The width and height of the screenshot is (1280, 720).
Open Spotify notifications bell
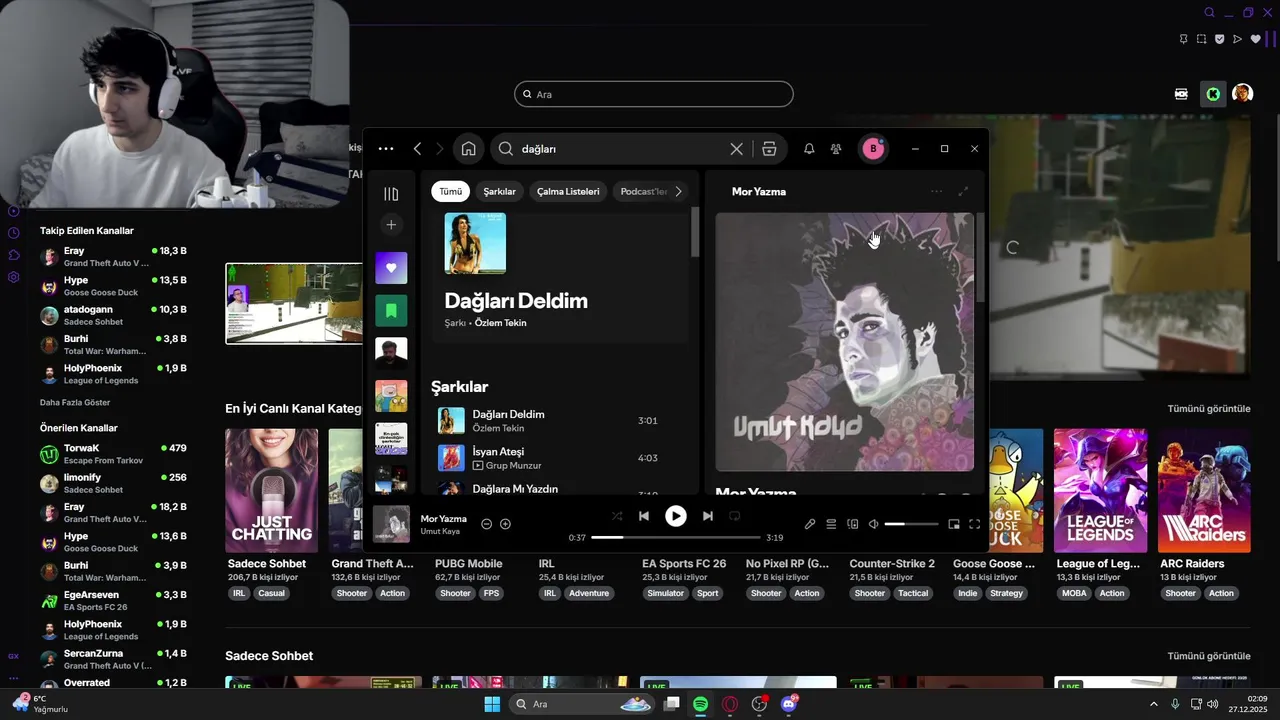[x=809, y=149]
